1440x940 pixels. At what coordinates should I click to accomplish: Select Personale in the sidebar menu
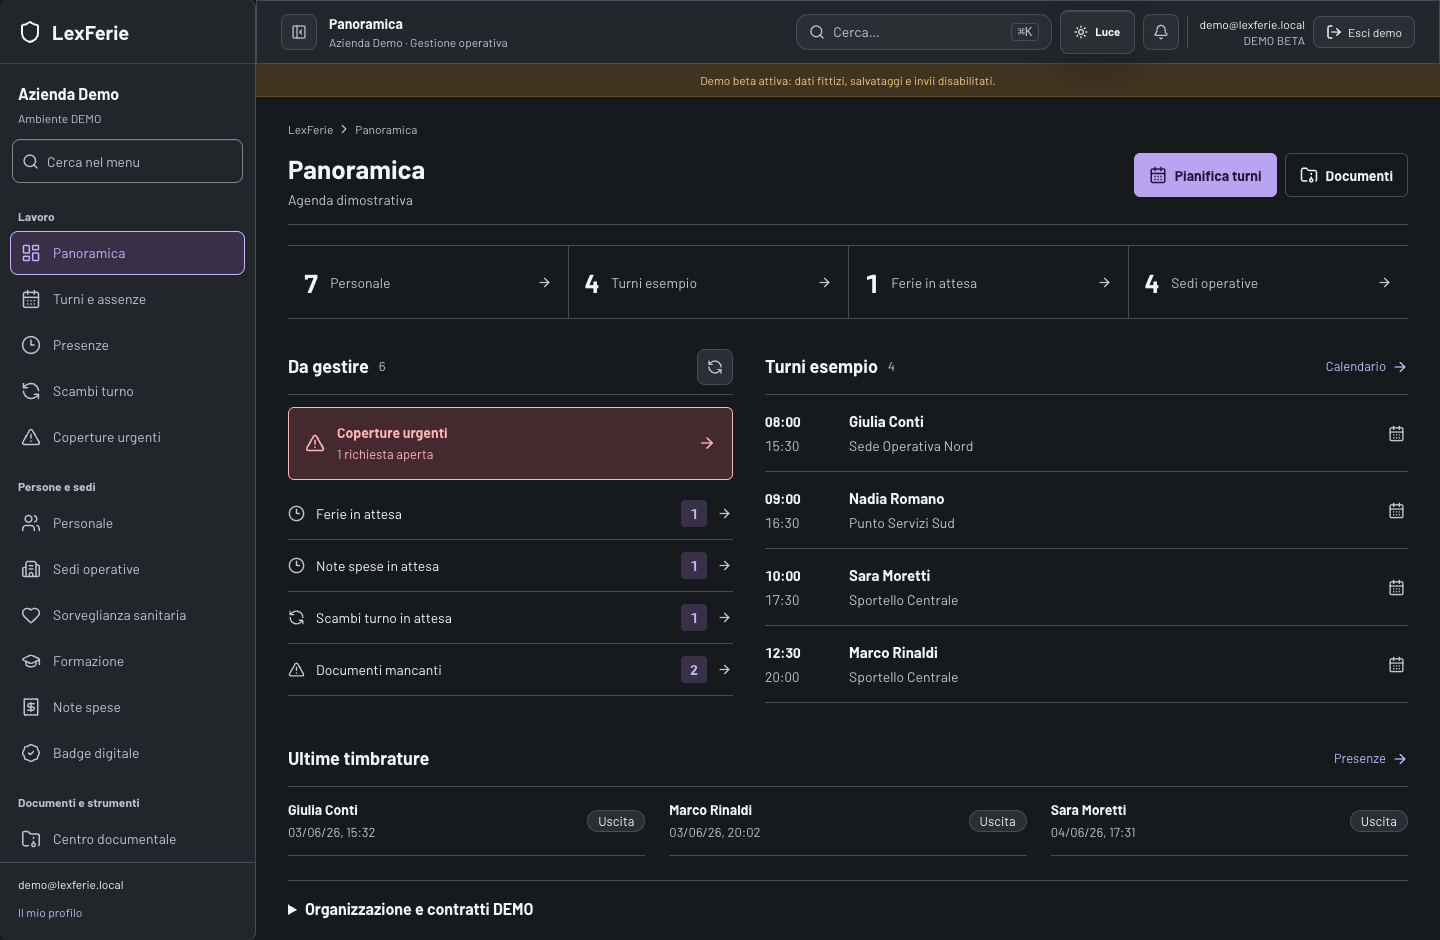pyautogui.click(x=127, y=523)
